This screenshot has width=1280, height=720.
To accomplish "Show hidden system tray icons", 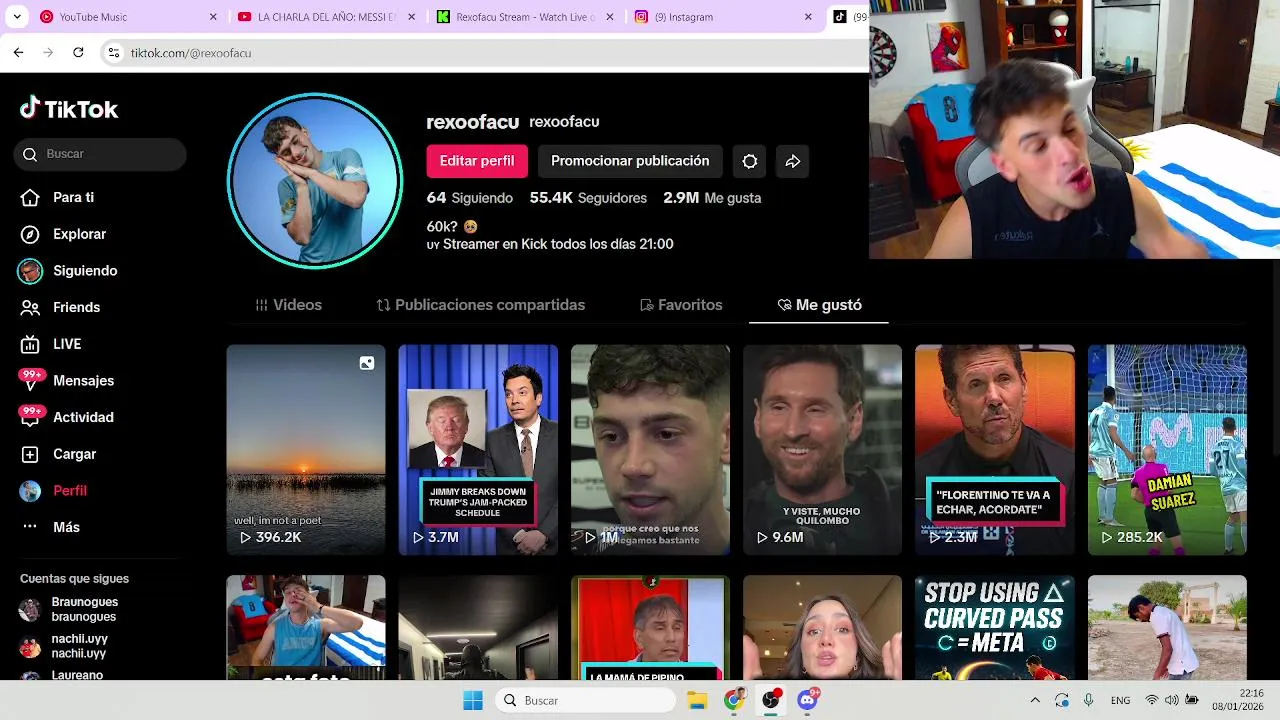I will [x=1035, y=700].
